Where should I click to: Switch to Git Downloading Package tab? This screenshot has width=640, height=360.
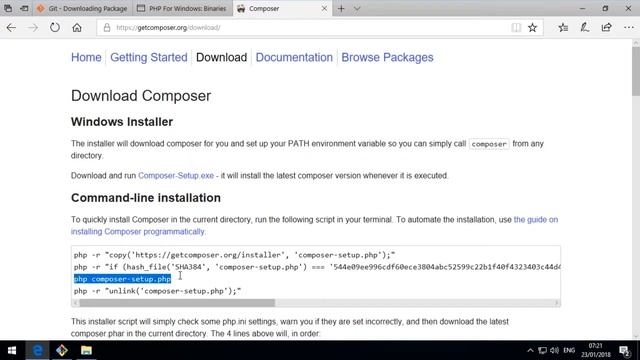click(81, 9)
